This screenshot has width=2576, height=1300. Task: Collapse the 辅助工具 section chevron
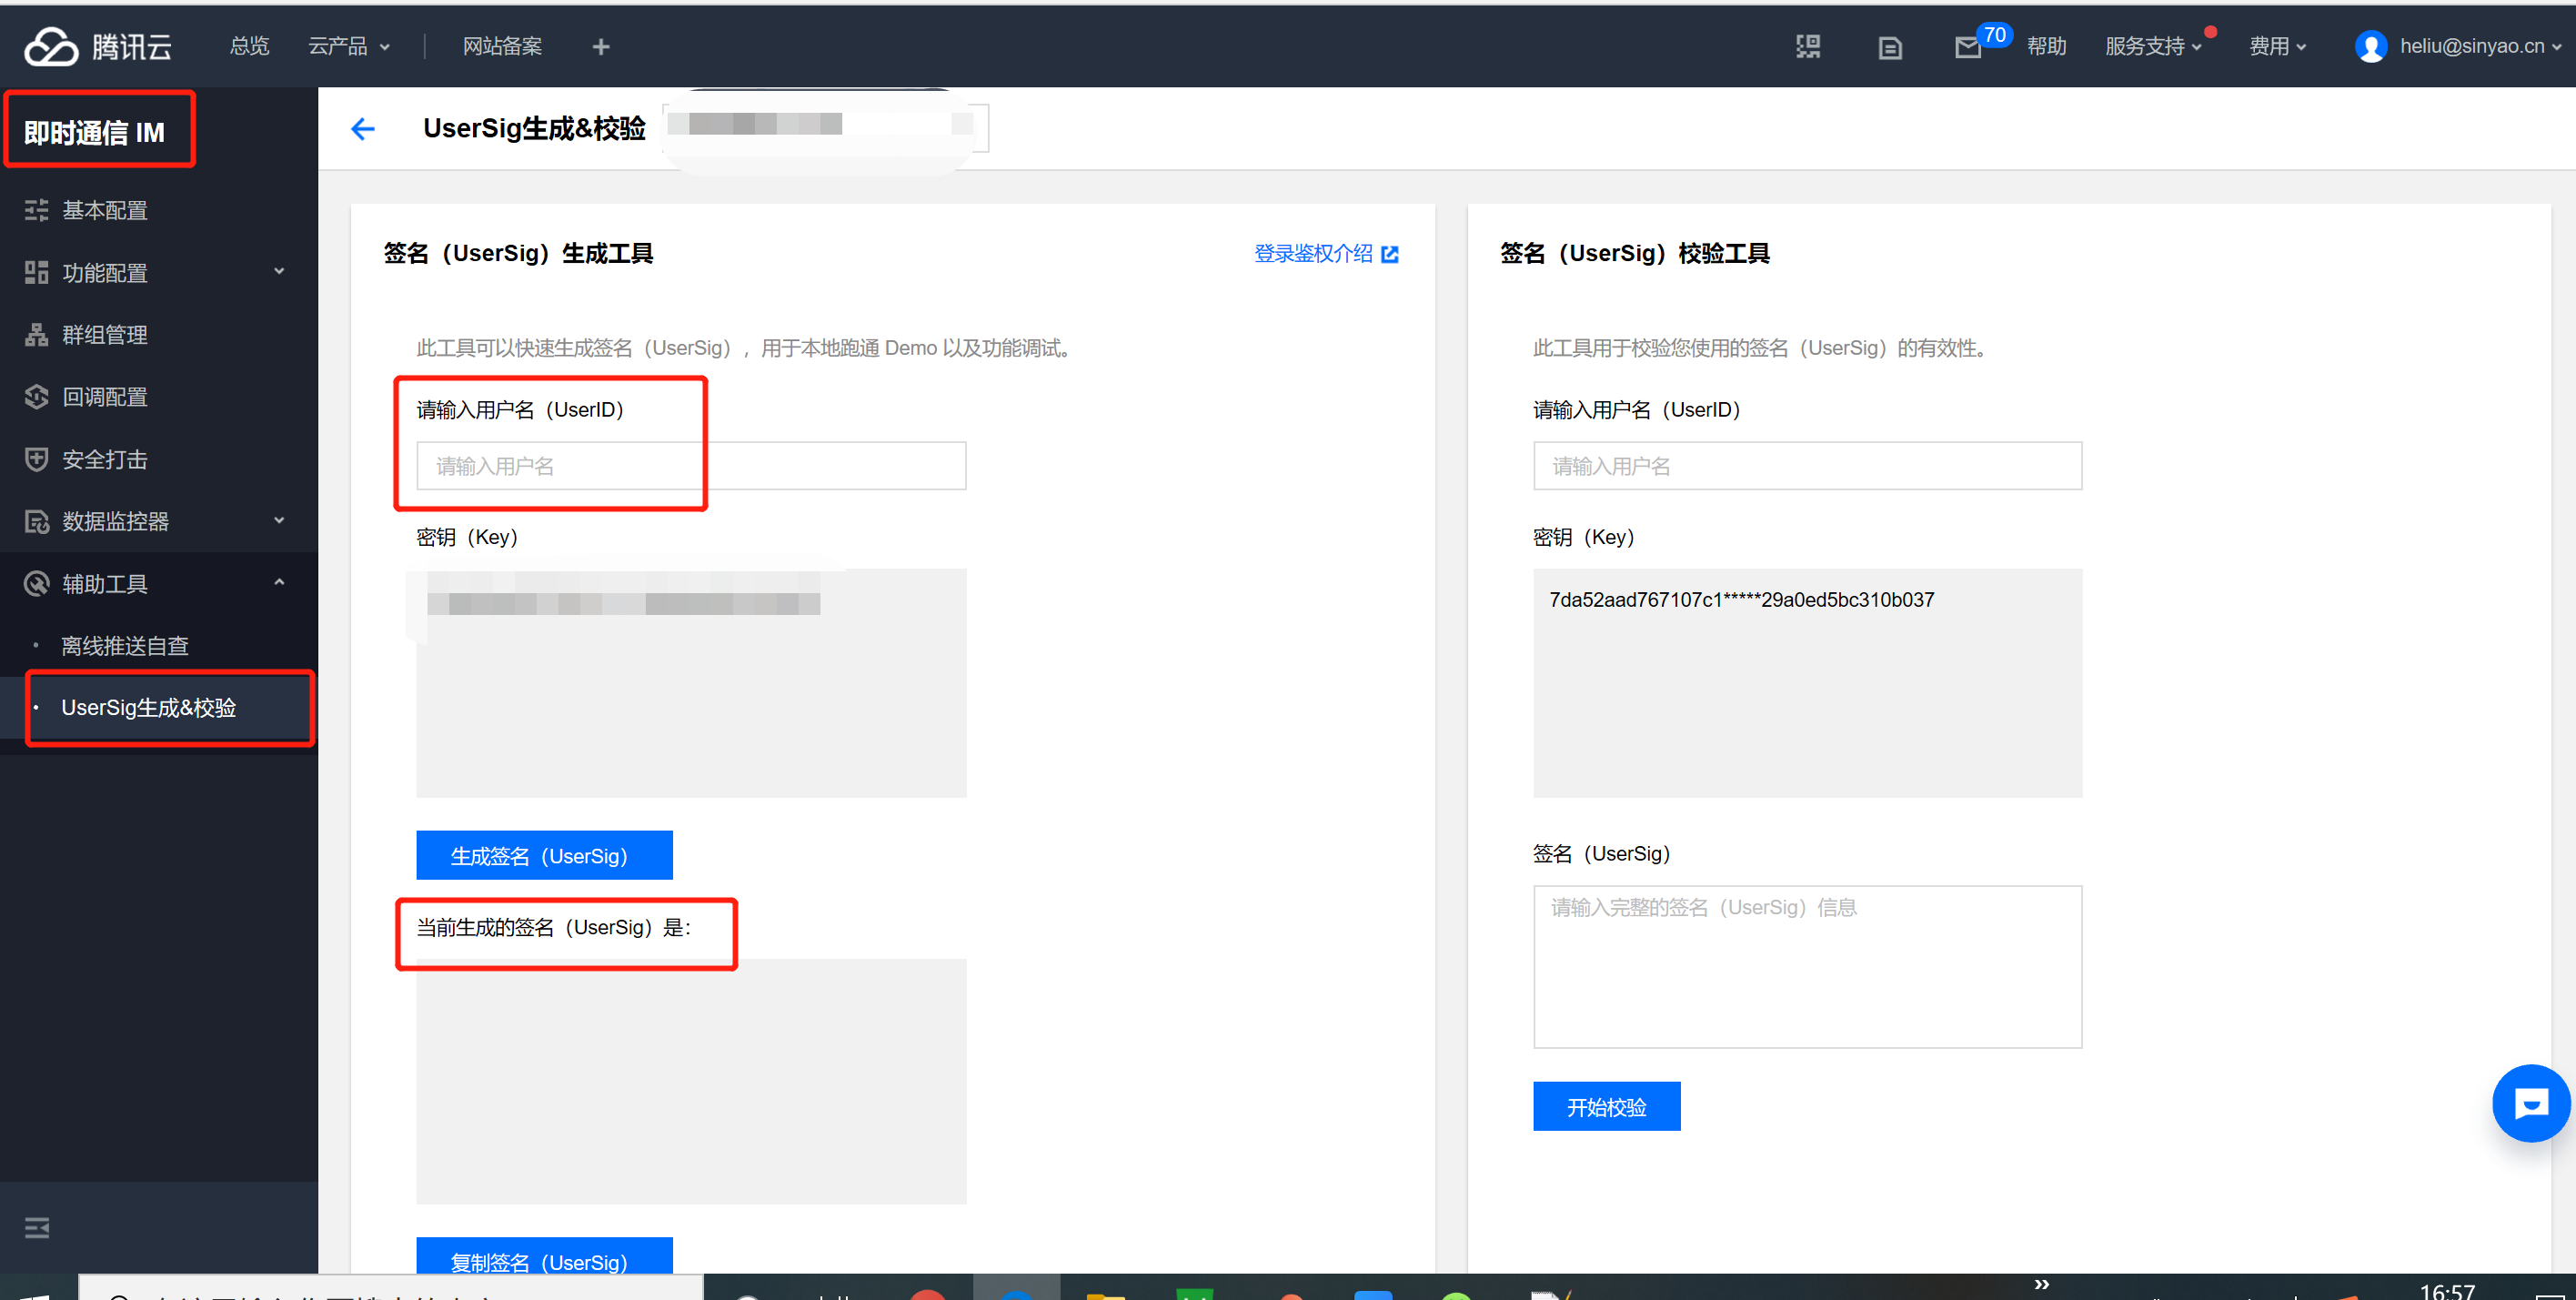(x=279, y=582)
